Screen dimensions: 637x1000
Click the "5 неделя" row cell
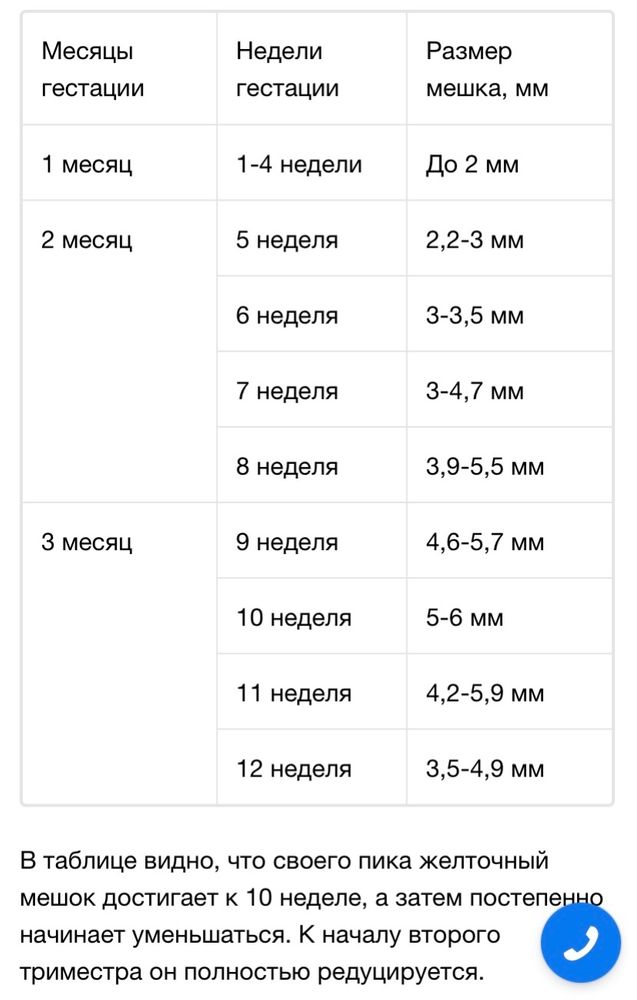click(x=287, y=240)
